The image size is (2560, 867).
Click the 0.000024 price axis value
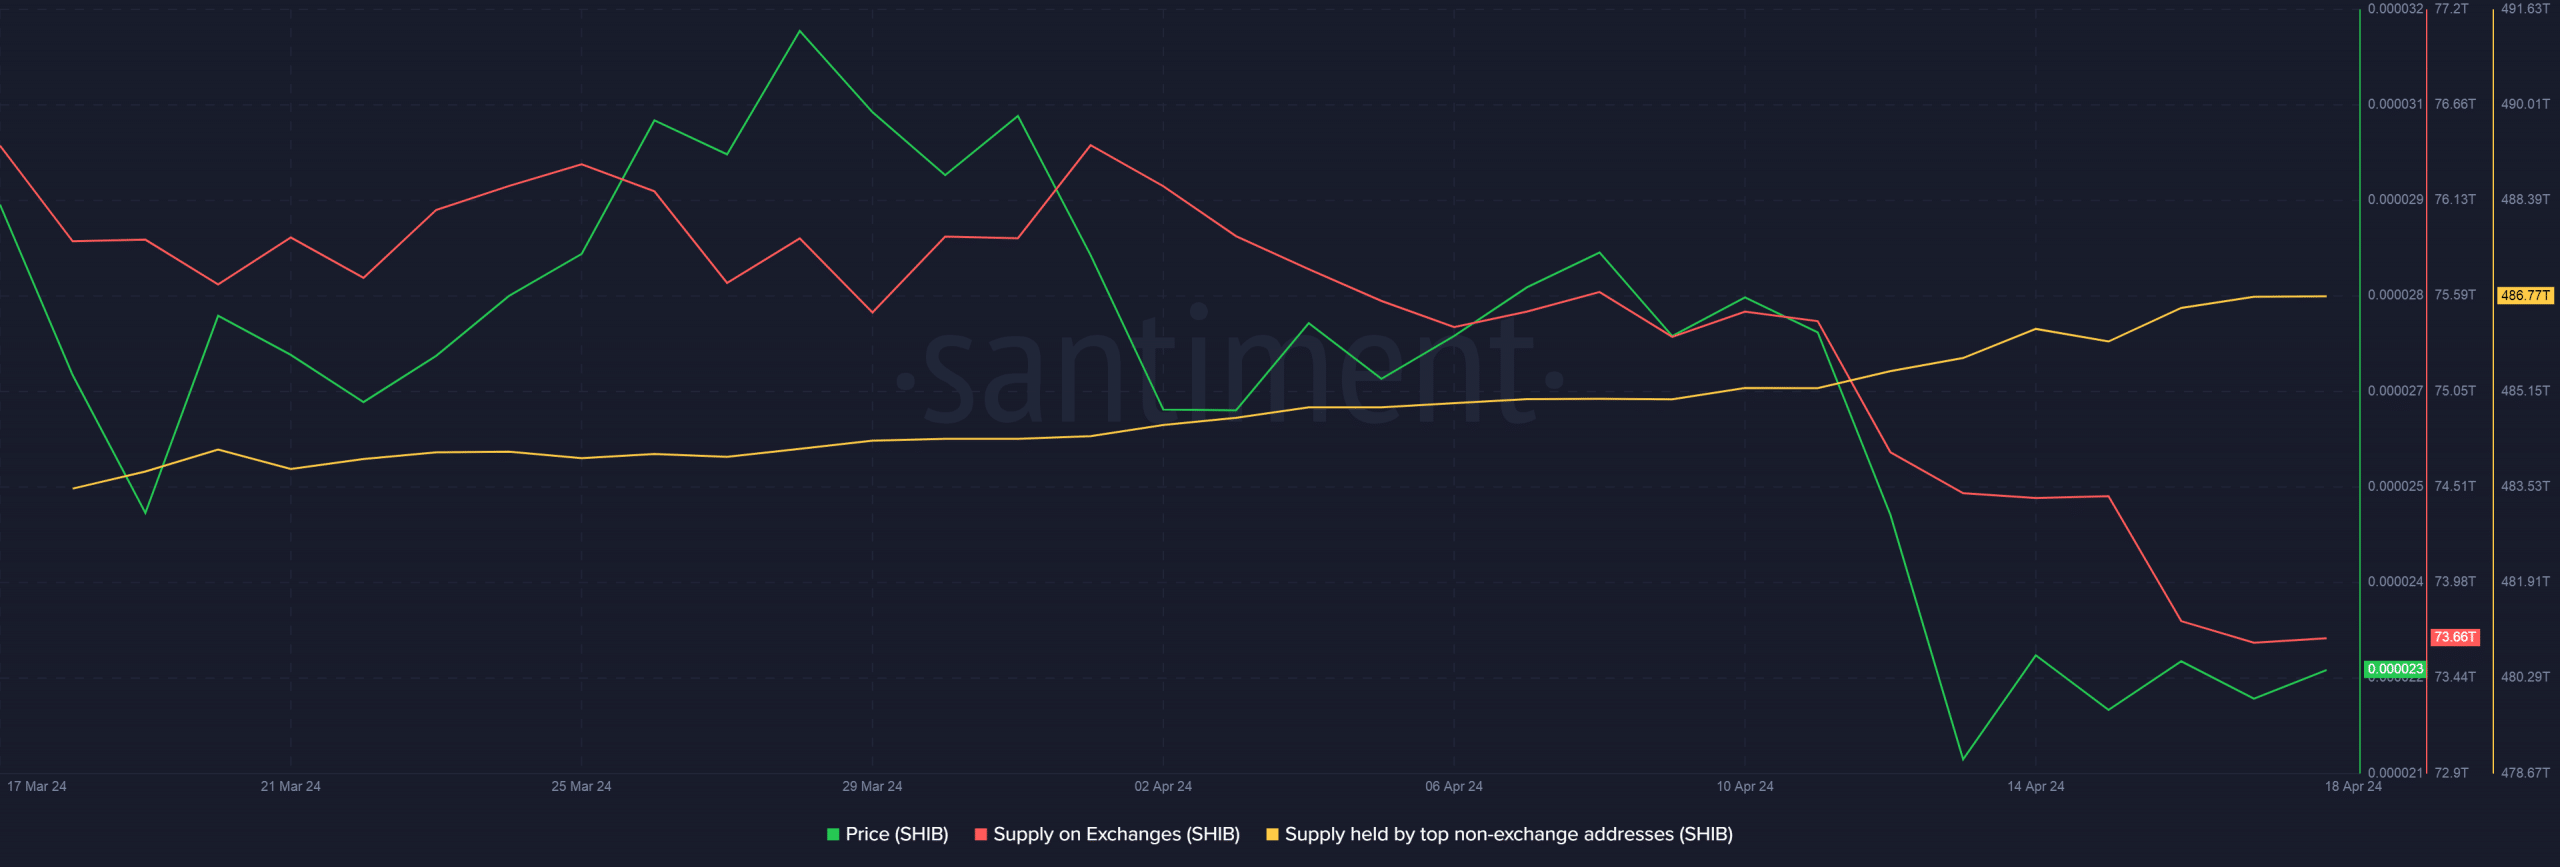[x=2395, y=582]
